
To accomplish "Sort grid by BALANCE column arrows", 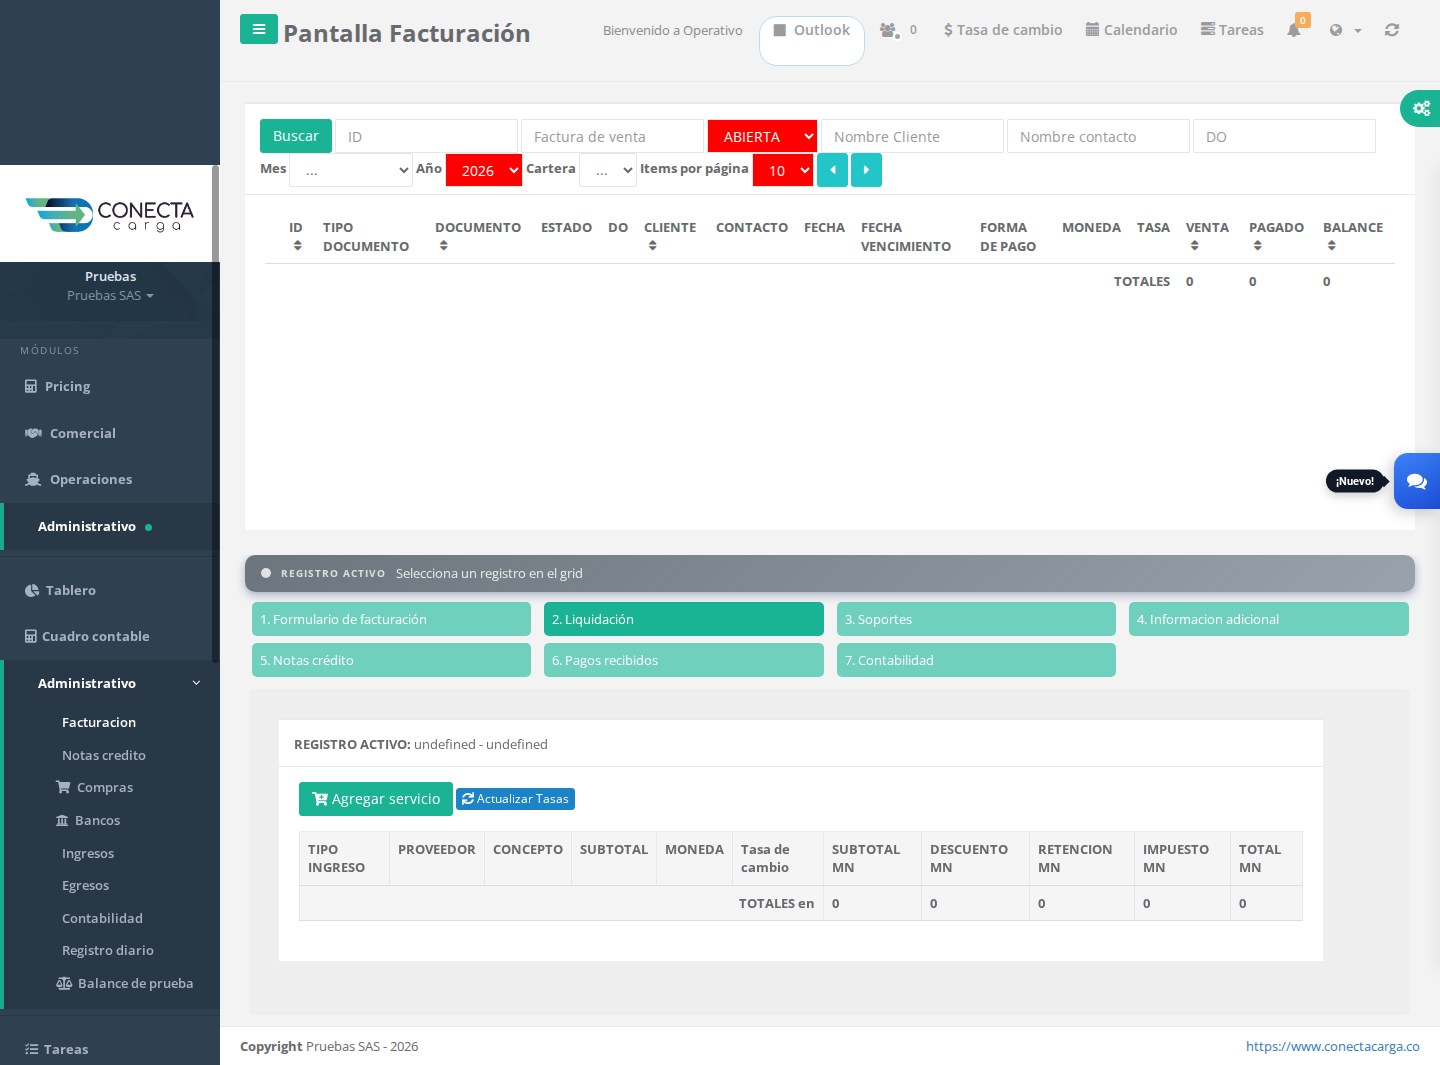I will (x=1331, y=246).
